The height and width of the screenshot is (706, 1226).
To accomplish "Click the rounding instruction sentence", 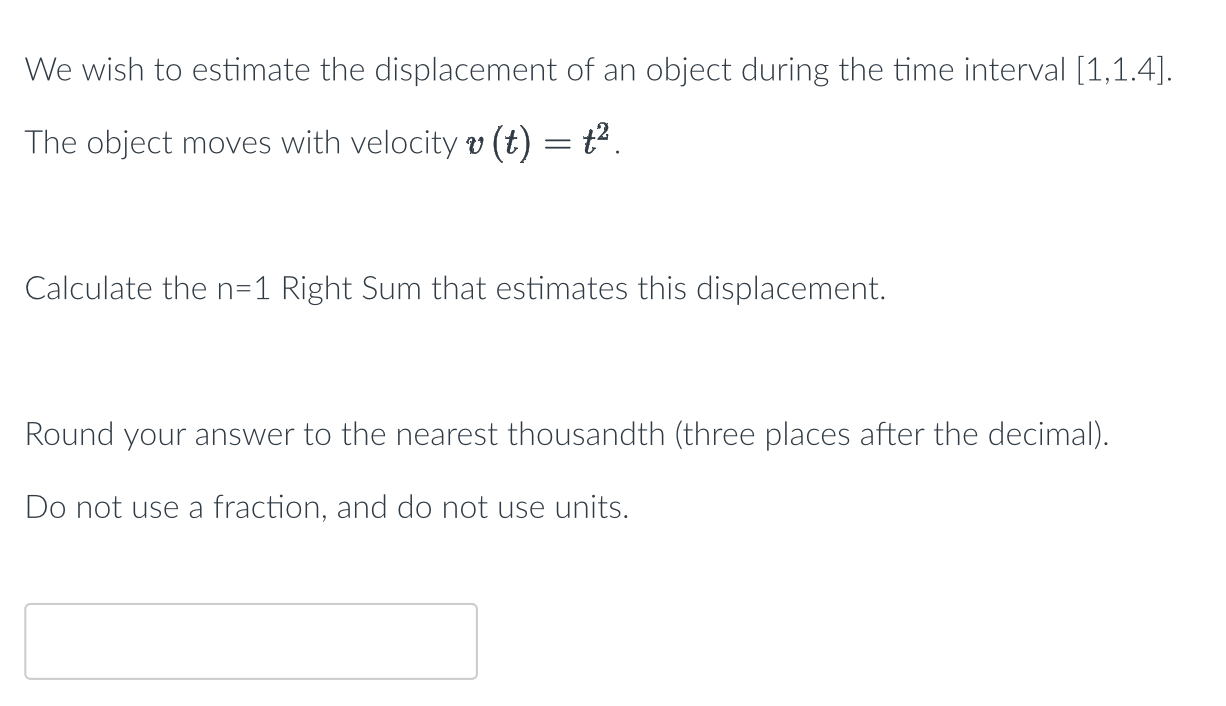I will (x=568, y=434).
